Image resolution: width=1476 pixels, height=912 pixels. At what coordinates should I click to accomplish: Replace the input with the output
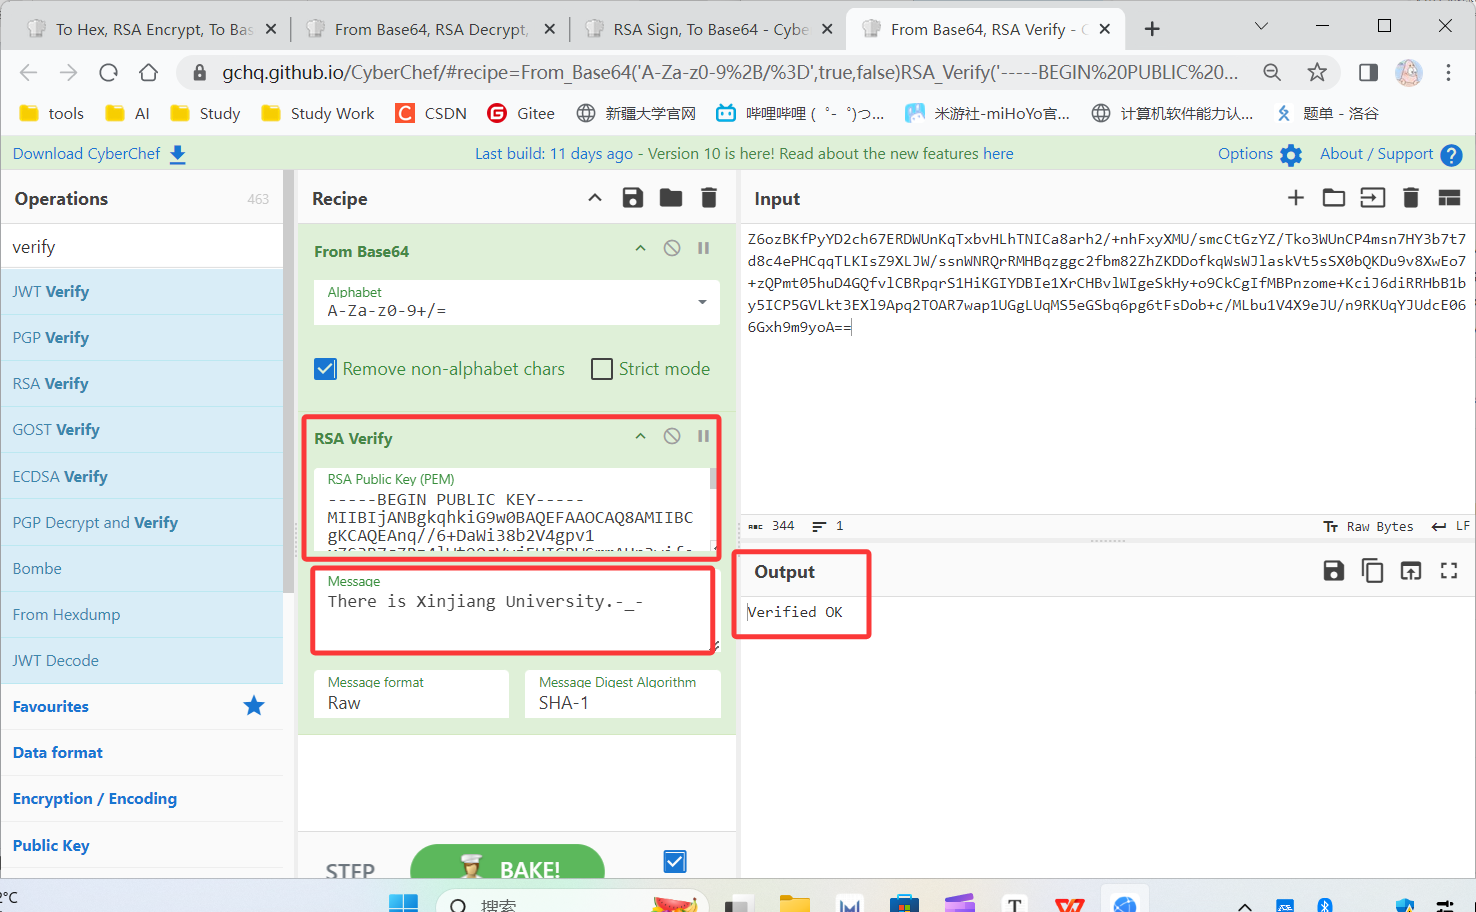[x=1411, y=571]
